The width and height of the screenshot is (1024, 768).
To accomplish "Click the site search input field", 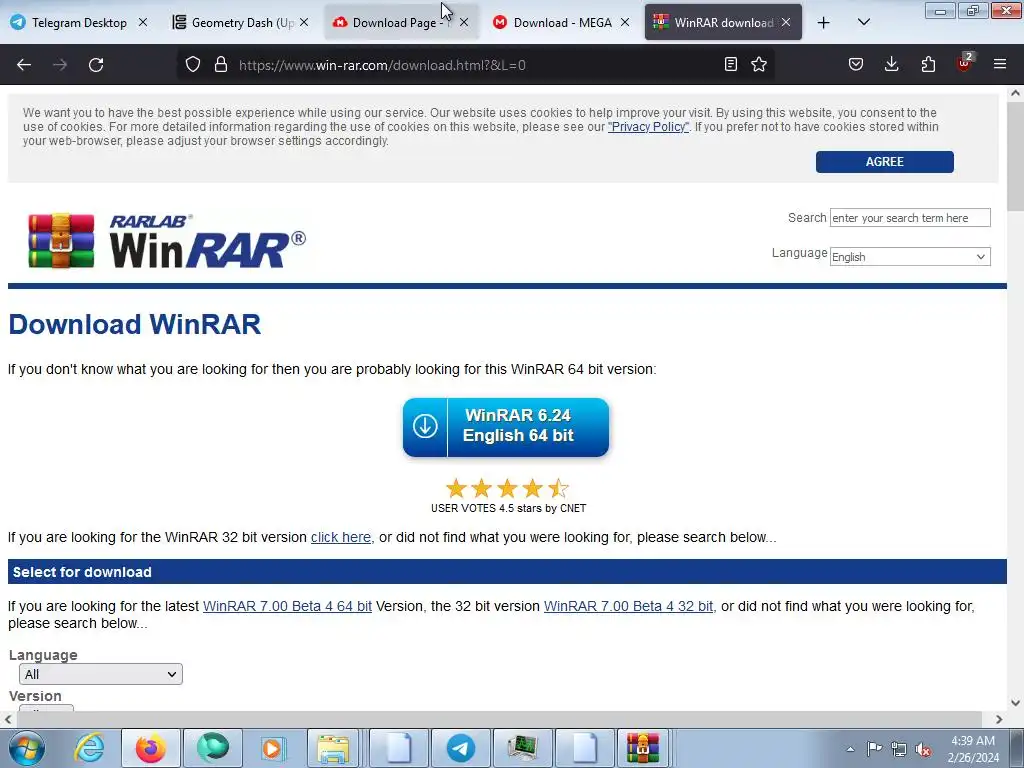I will (910, 218).
